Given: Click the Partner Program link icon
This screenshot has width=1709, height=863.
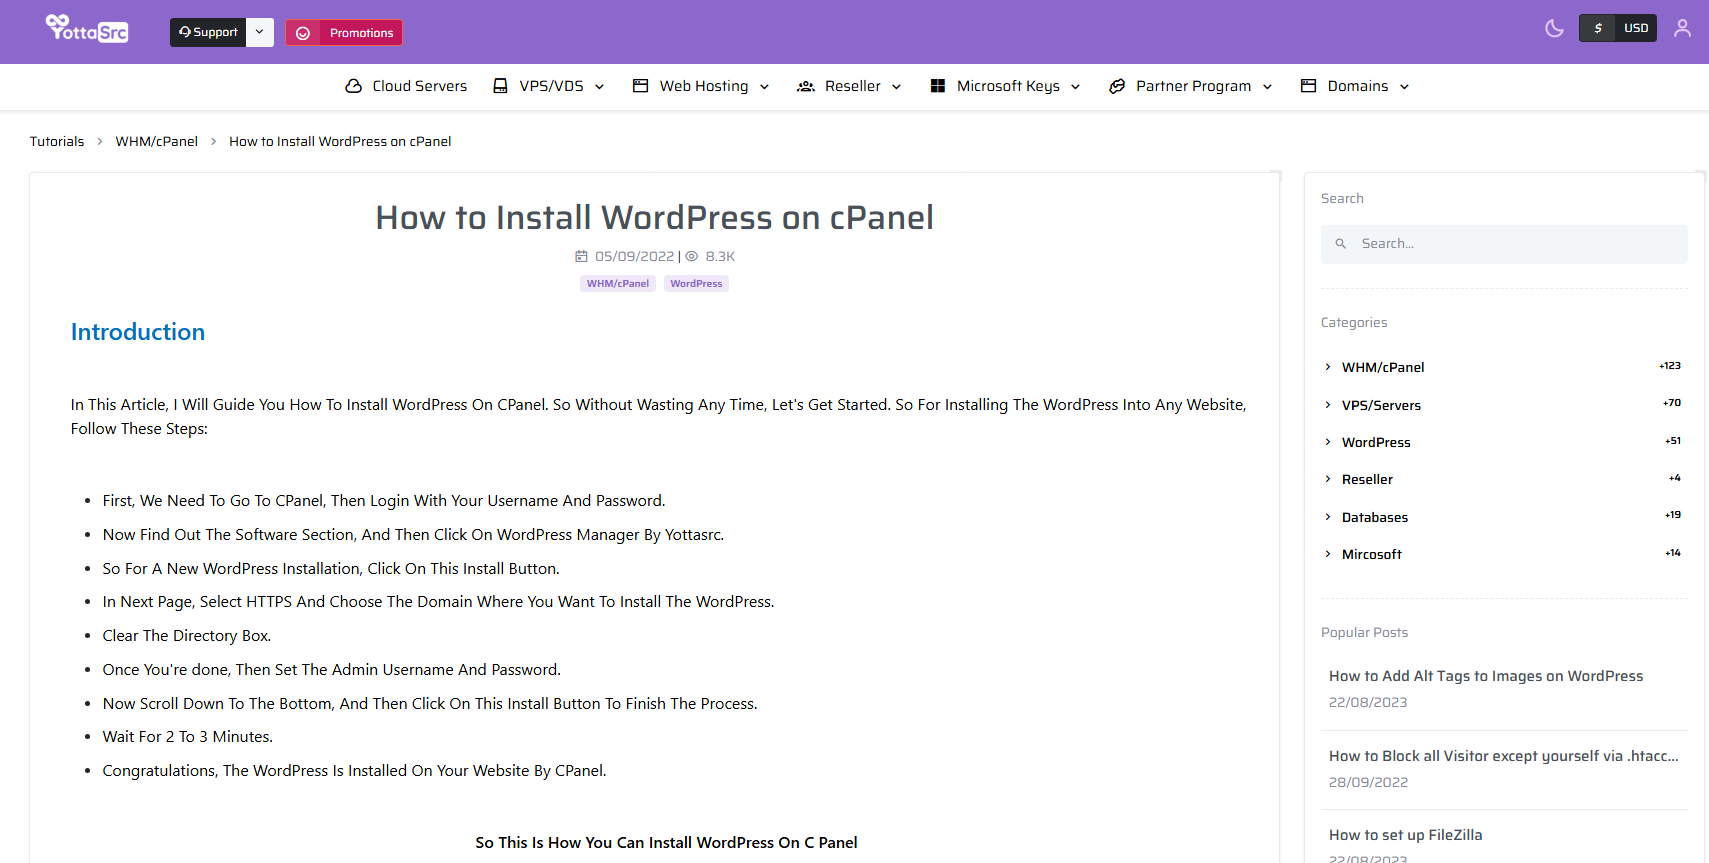Looking at the screenshot, I should (1117, 86).
